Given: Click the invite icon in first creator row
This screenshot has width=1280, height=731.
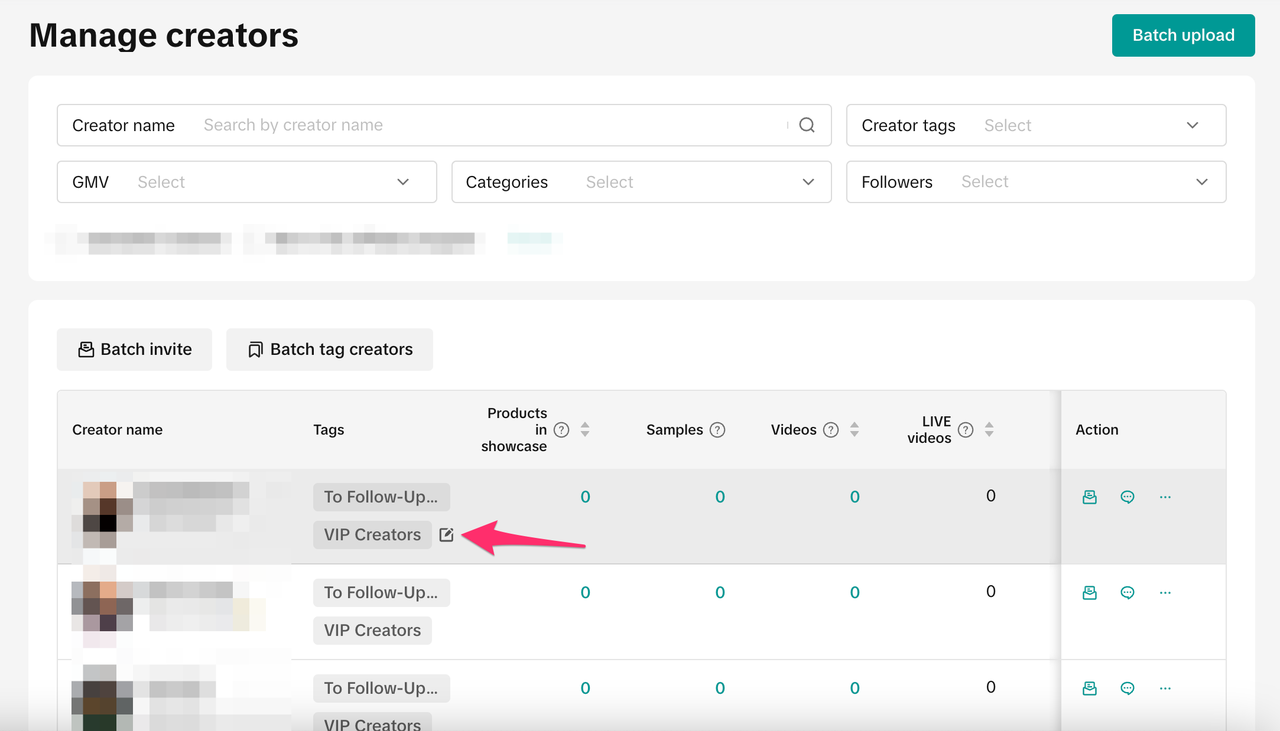Looking at the screenshot, I should point(1090,497).
